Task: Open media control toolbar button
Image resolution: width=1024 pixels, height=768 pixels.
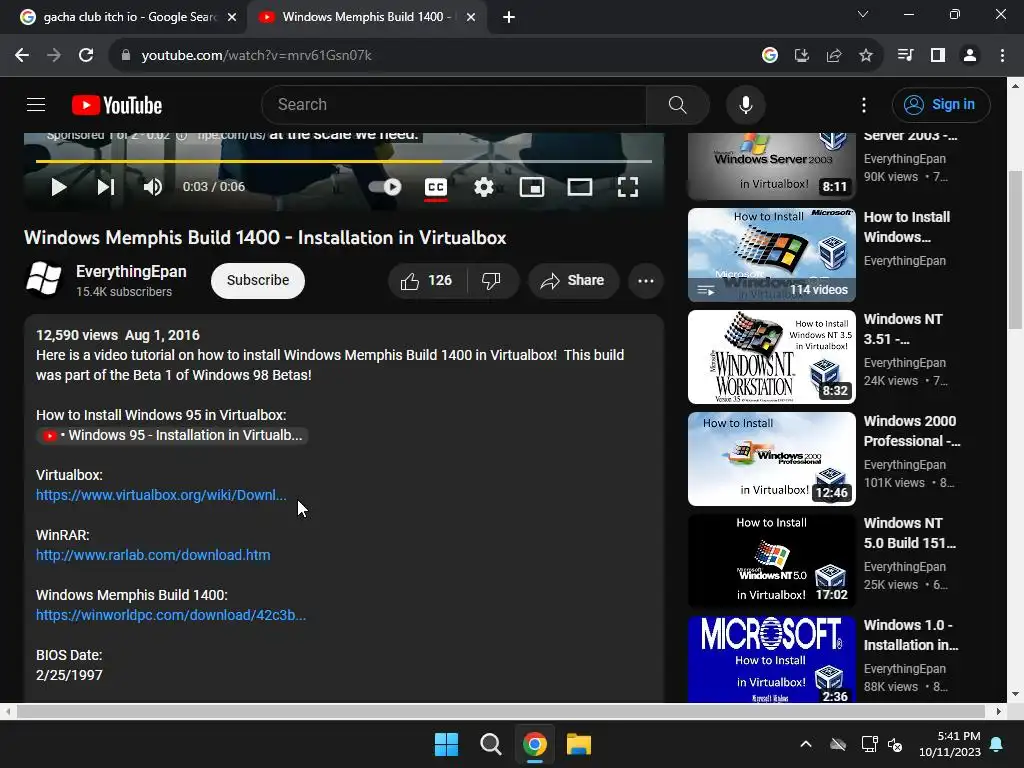Action: point(905,56)
